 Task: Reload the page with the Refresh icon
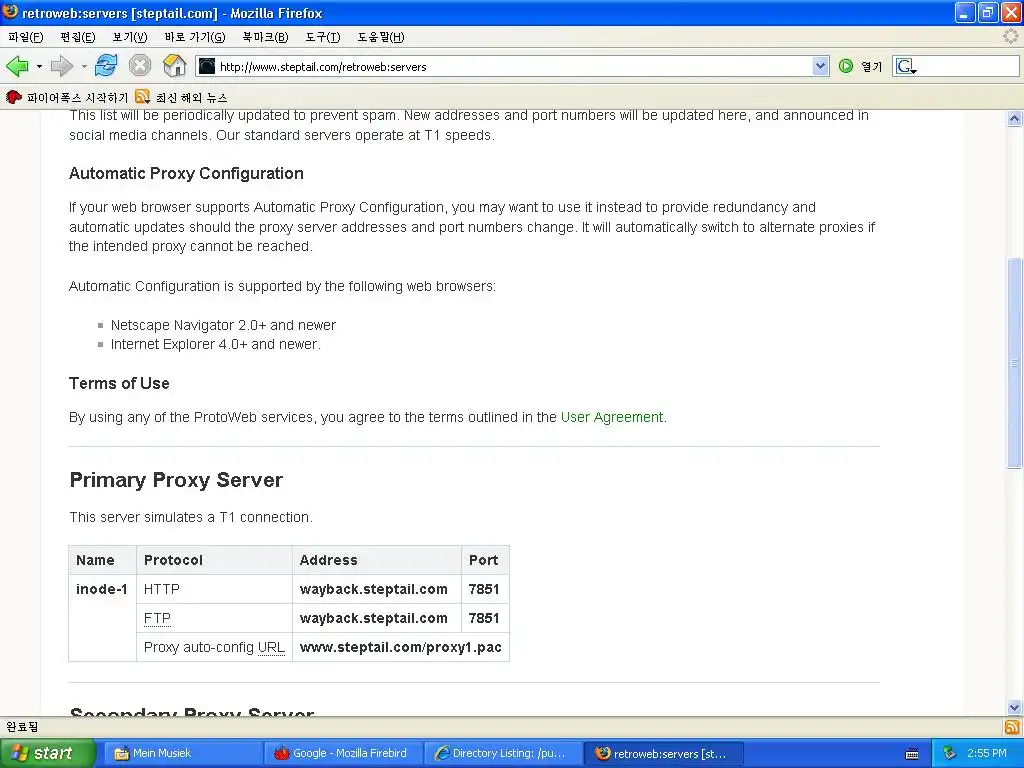(106, 66)
